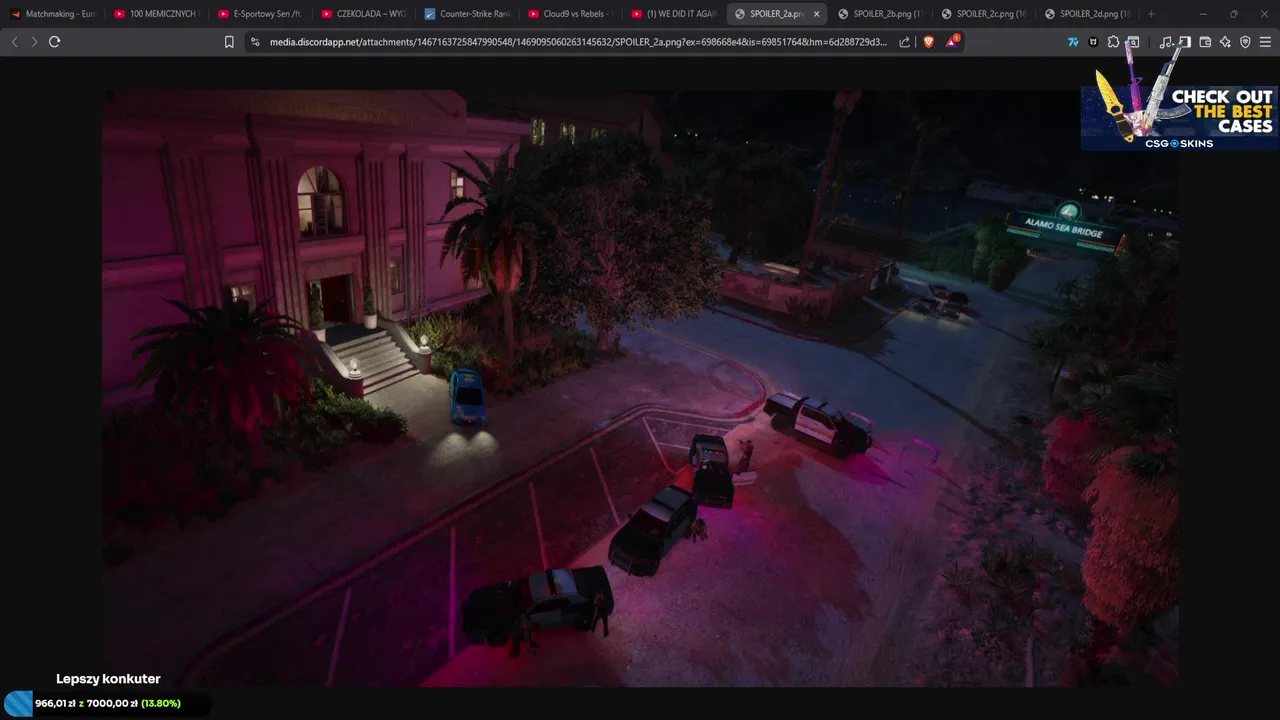Click the blue striped goal icon

18,703
